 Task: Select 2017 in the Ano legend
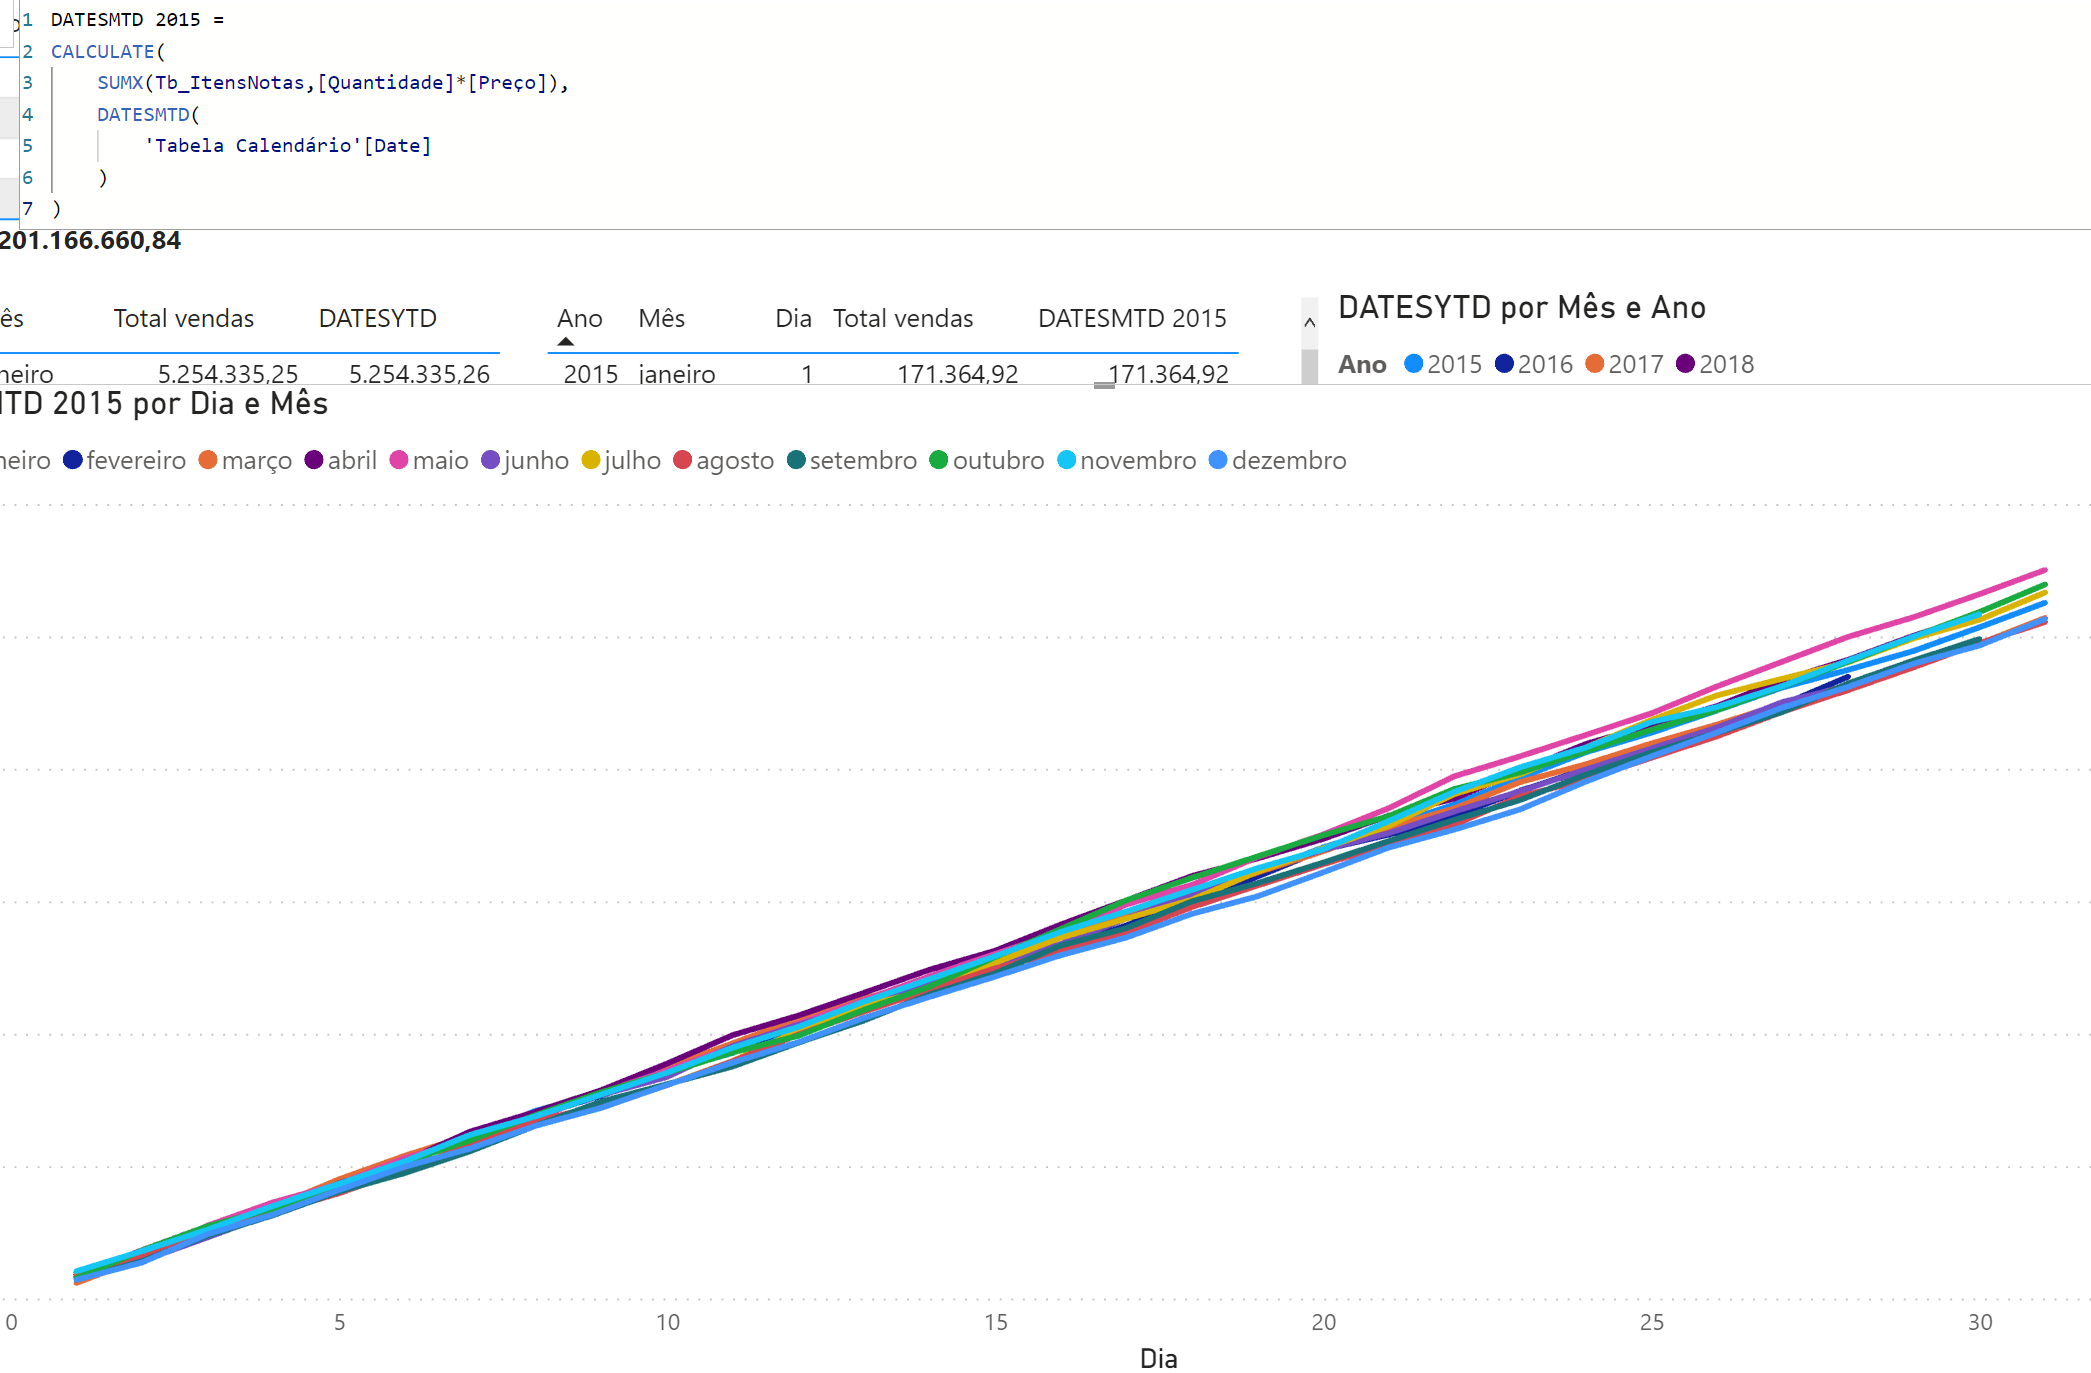tap(1624, 364)
